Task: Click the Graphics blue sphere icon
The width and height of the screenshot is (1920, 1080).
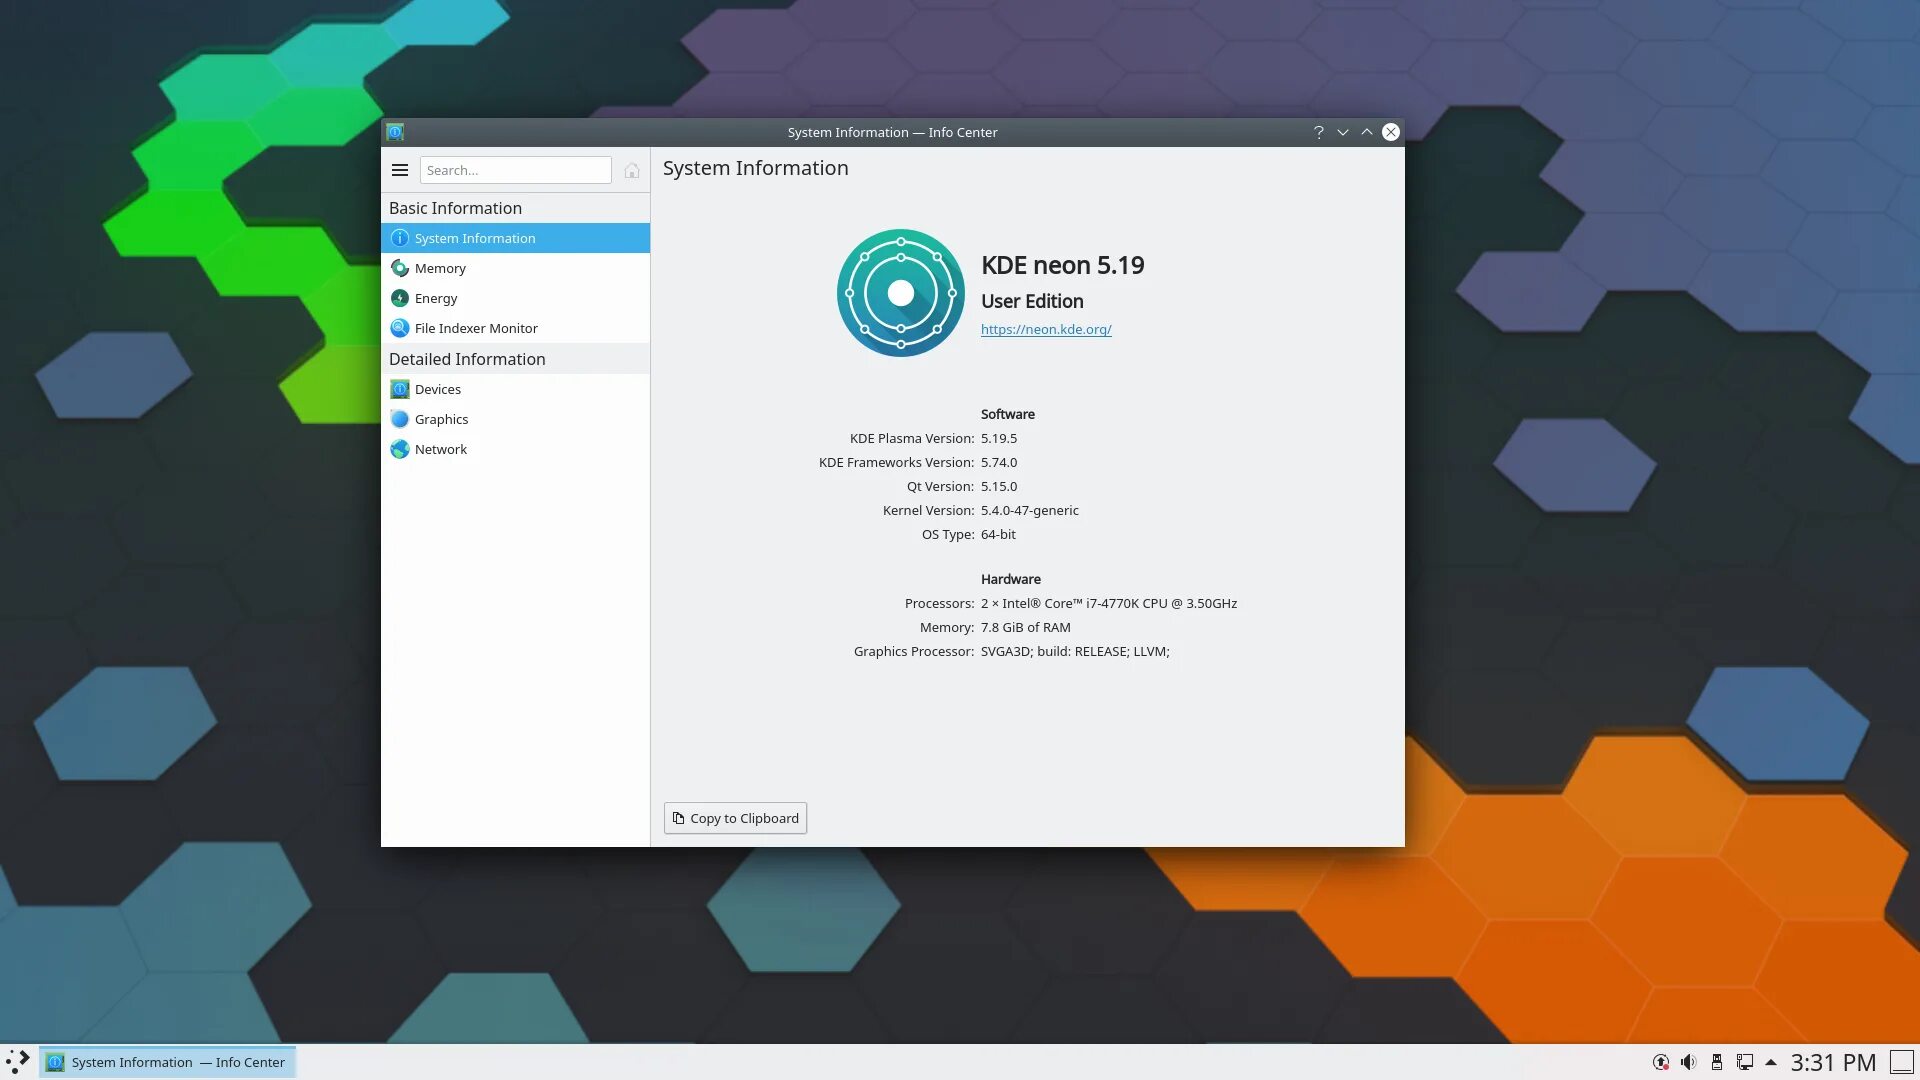Action: click(x=400, y=419)
